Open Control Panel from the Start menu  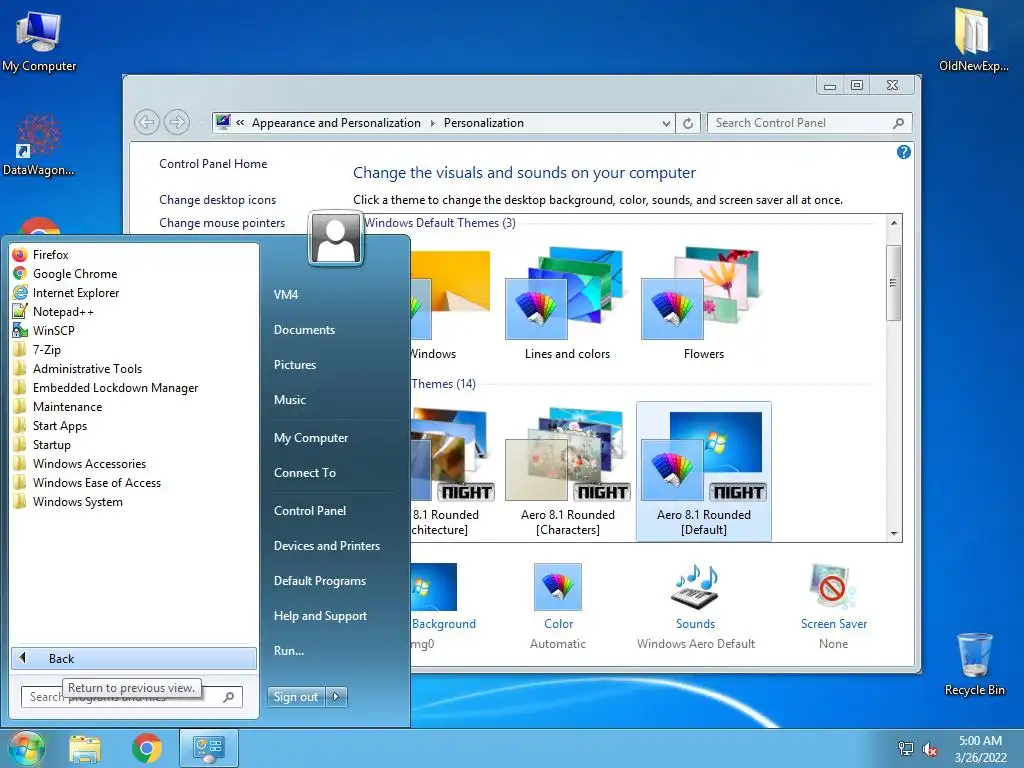pyautogui.click(x=310, y=511)
